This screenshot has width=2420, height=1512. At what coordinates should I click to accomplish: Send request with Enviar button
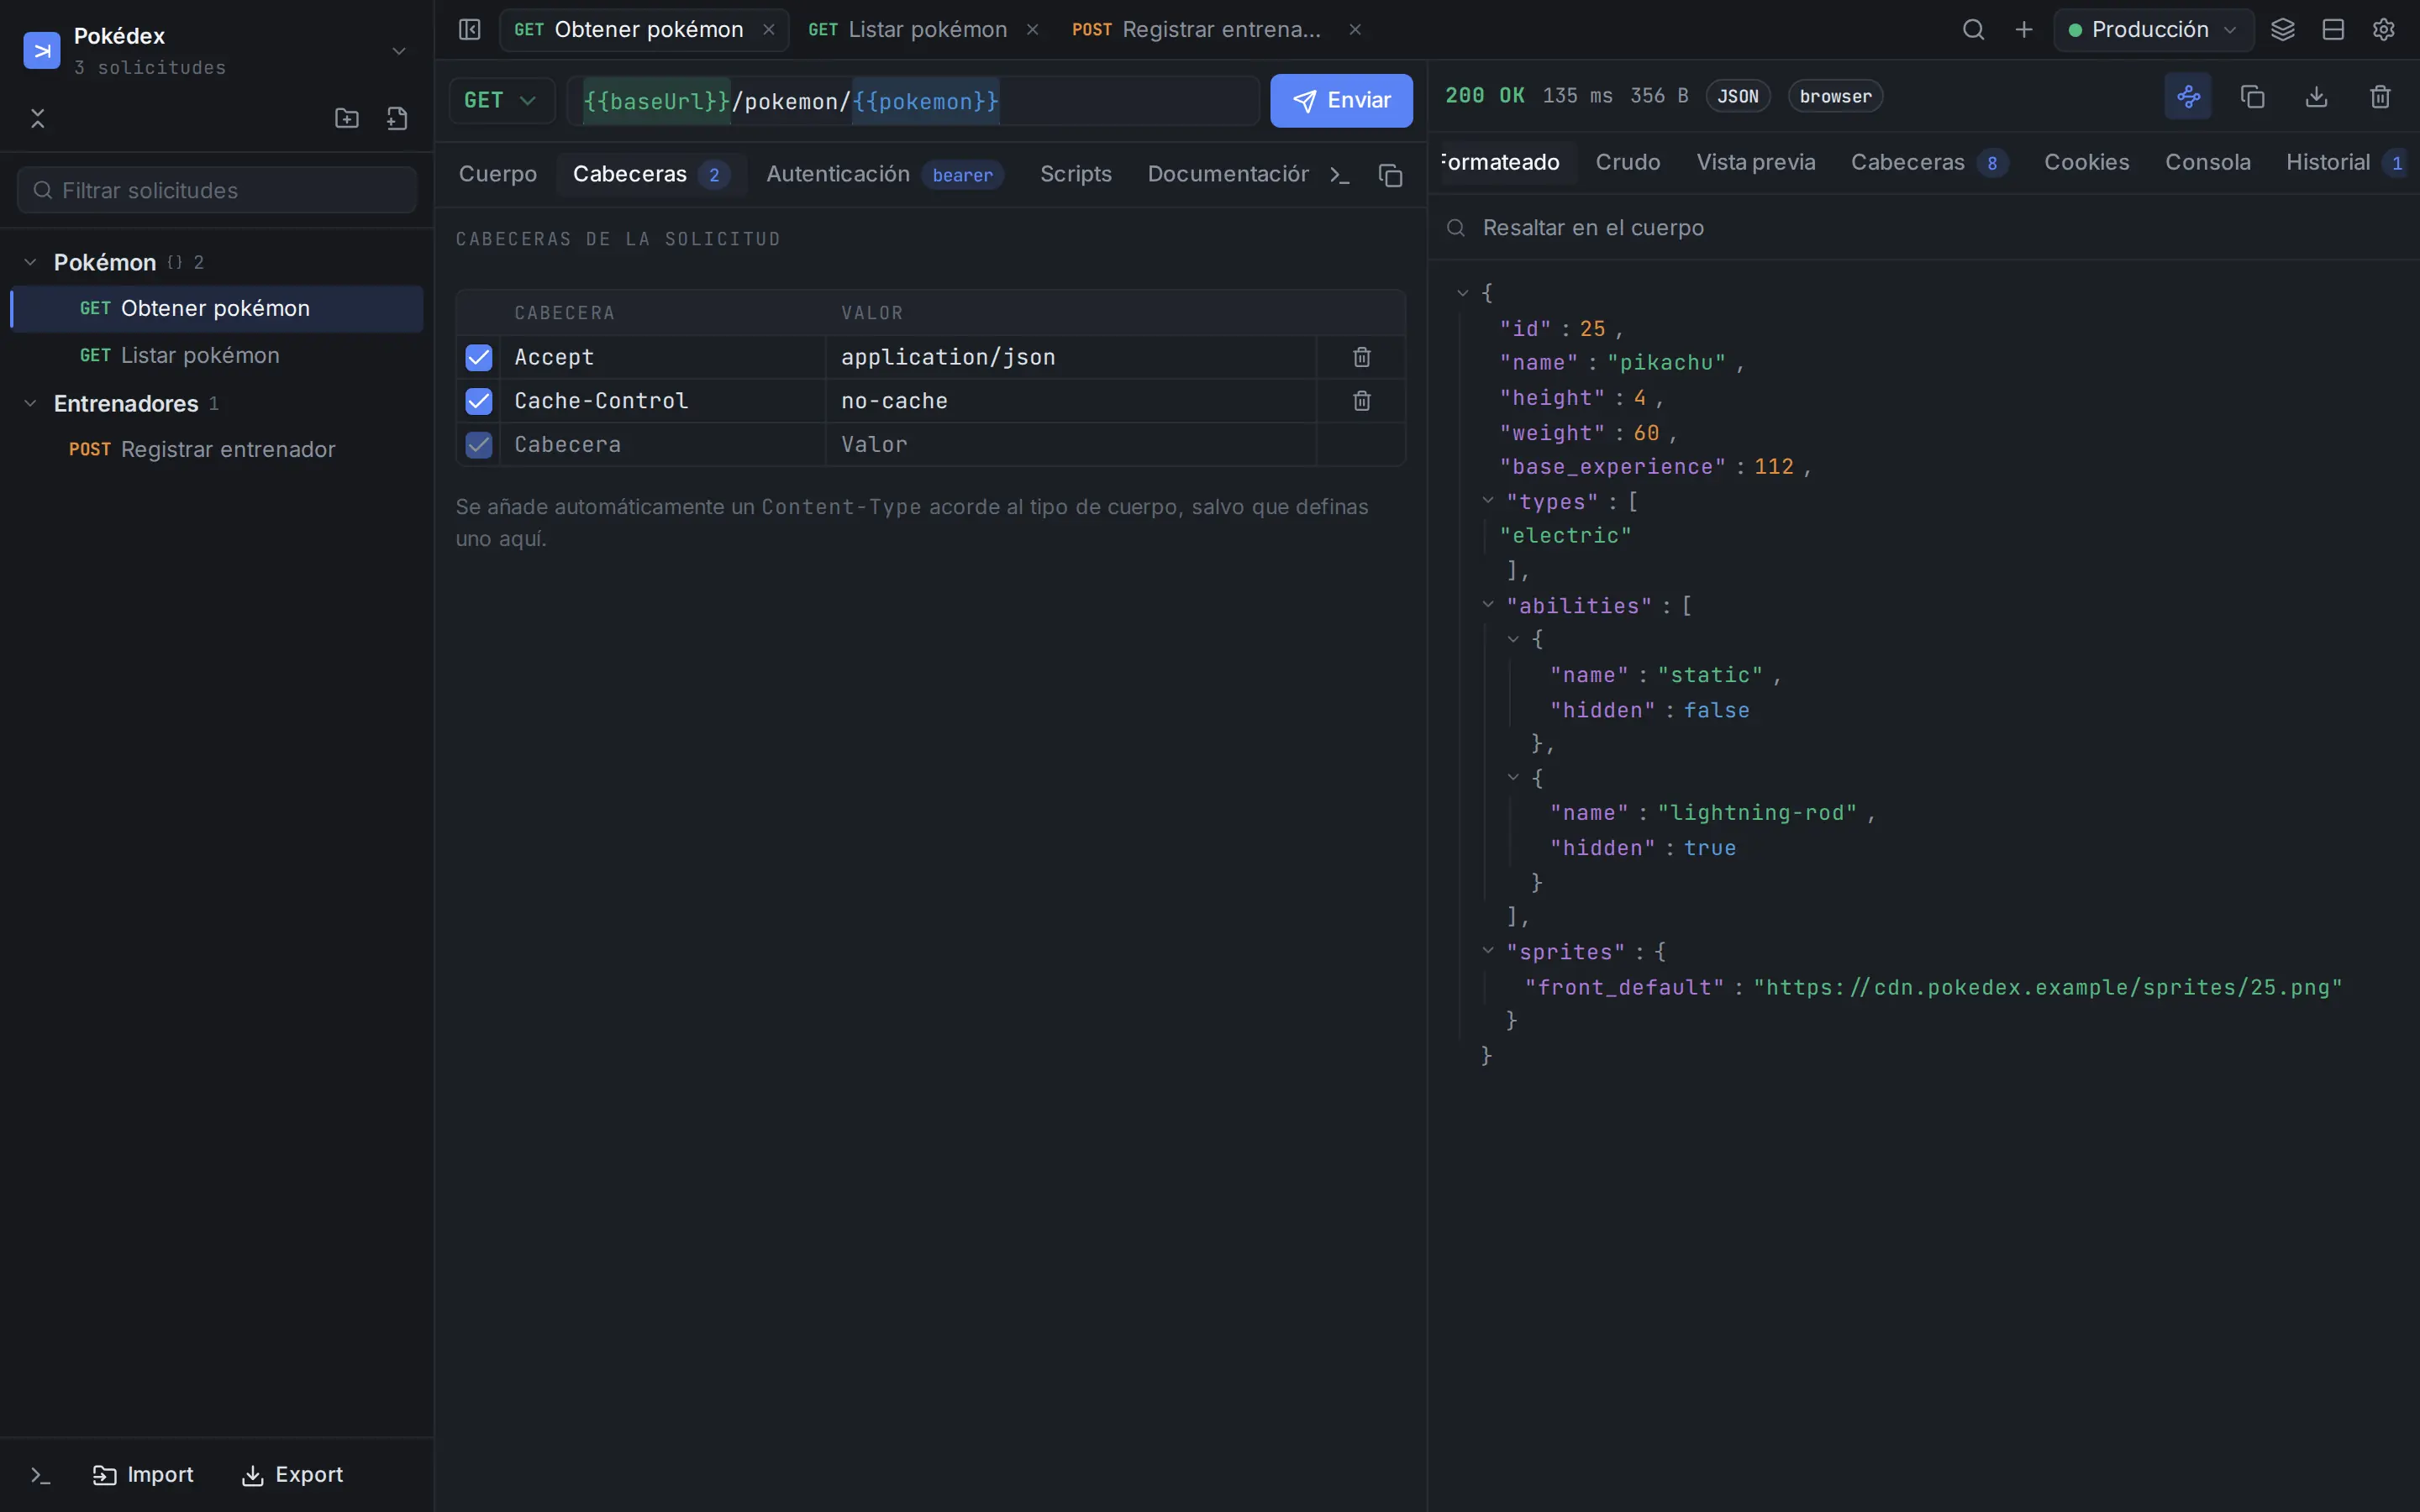[1341, 100]
